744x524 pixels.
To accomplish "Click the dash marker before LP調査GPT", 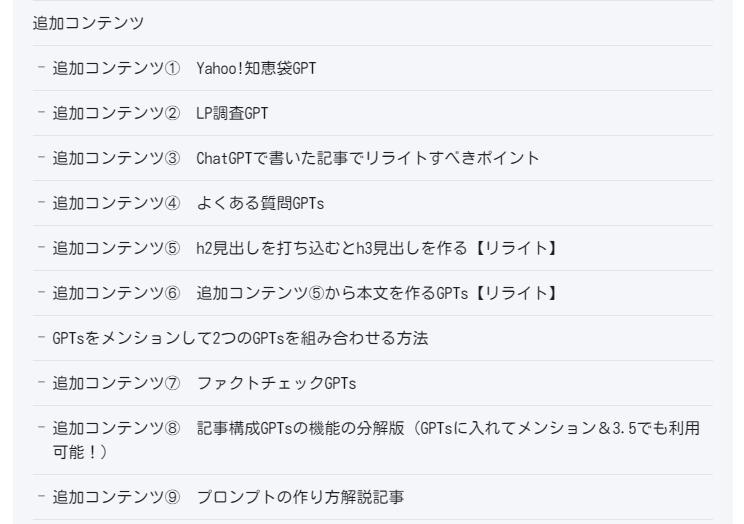I will click(x=41, y=112).
